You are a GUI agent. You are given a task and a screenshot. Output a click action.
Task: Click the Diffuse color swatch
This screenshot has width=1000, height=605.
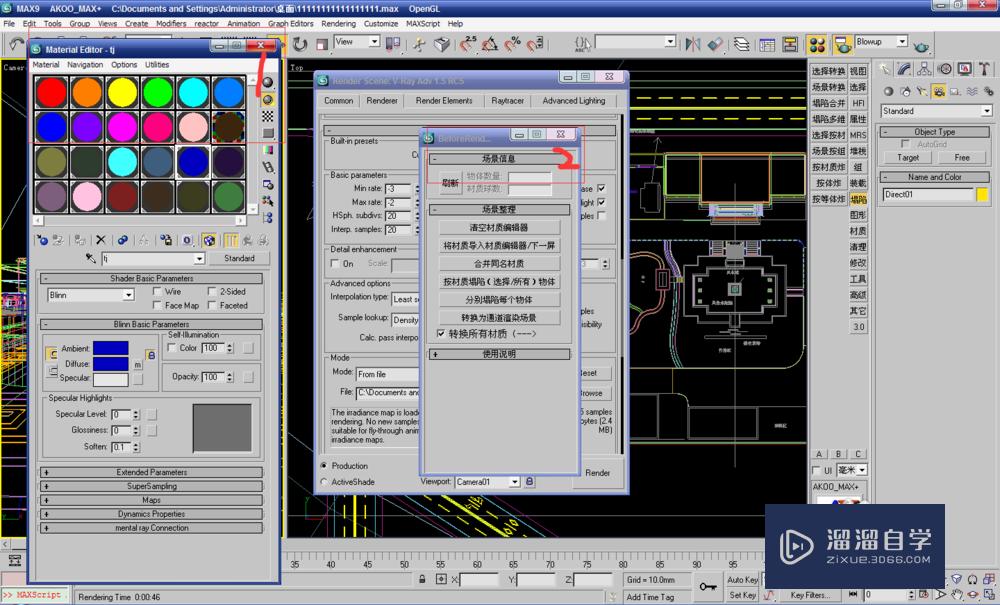[x=110, y=363]
